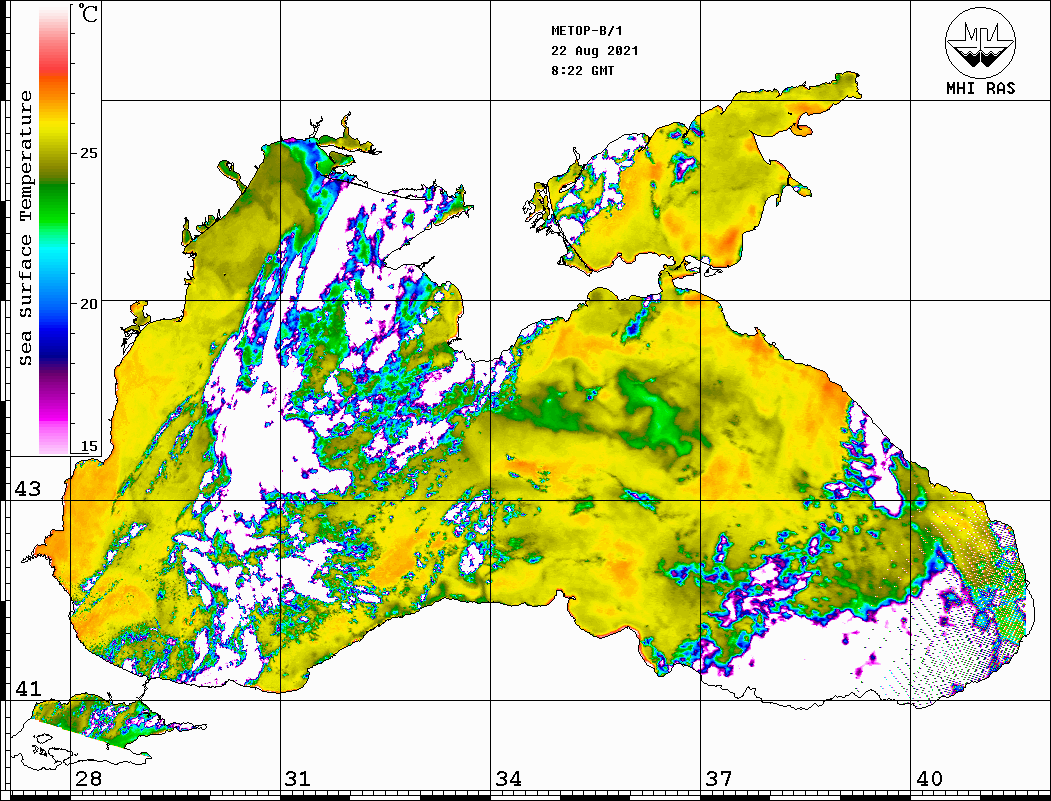Screen dimensions: 1051x801
Task: Click the 20 degree tick label
Action: click(x=89, y=303)
